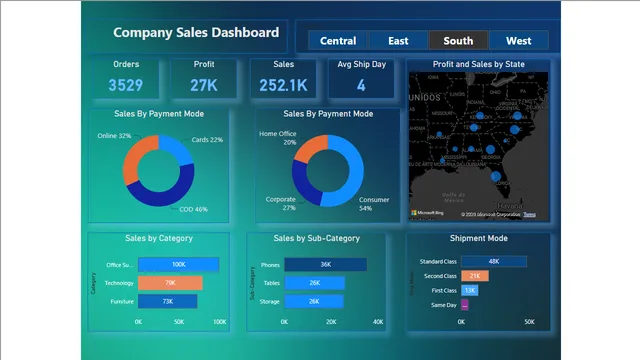Click the Virginia bubble on the map

(517, 116)
